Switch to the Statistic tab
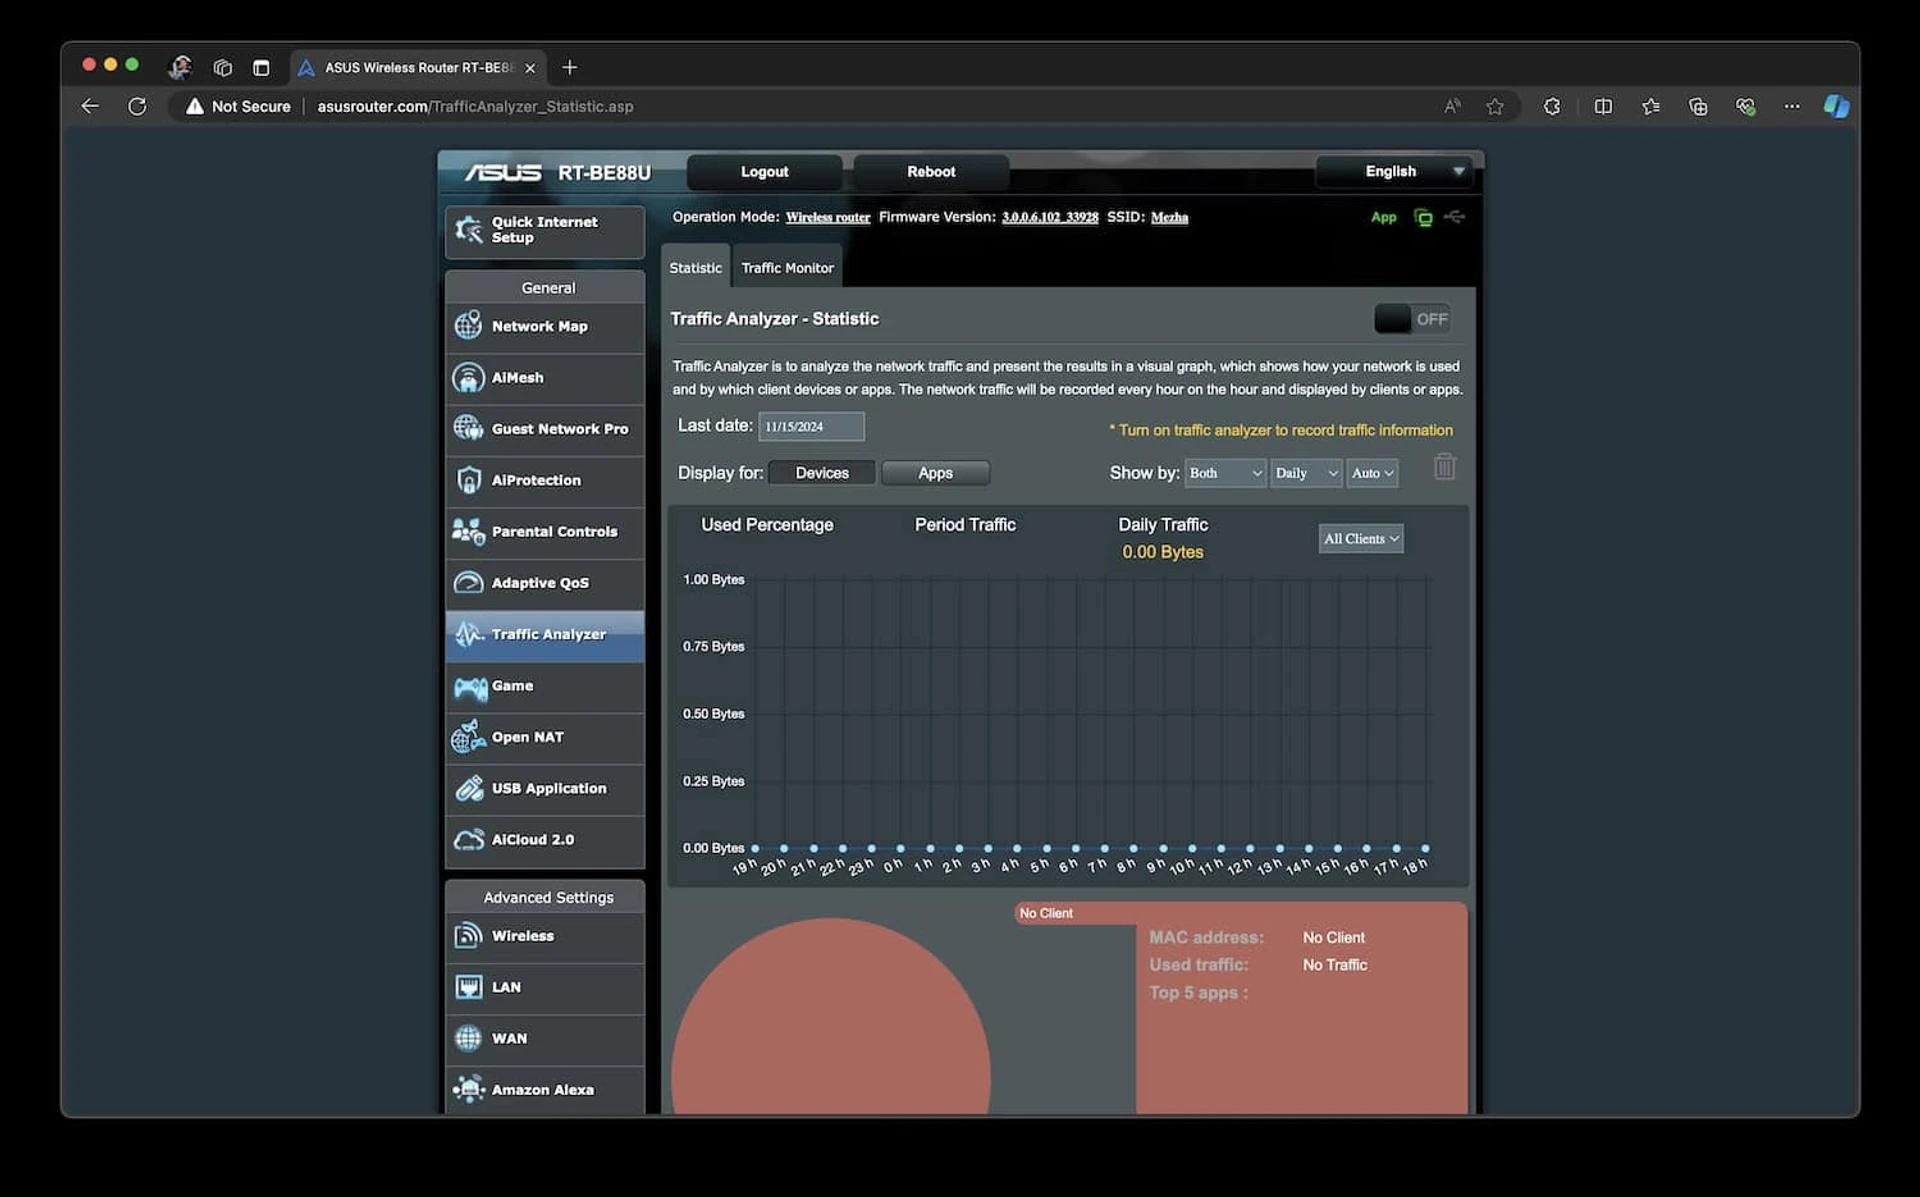1920x1197 pixels. coord(695,268)
